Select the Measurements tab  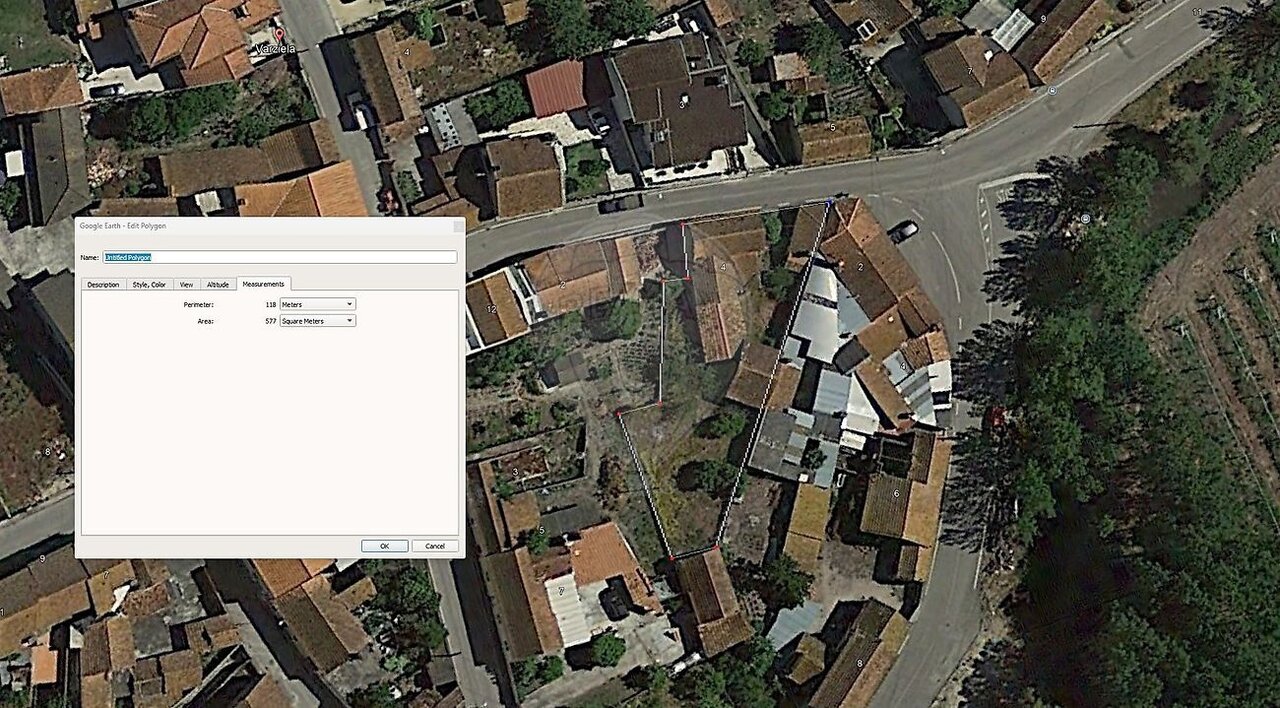(x=264, y=284)
